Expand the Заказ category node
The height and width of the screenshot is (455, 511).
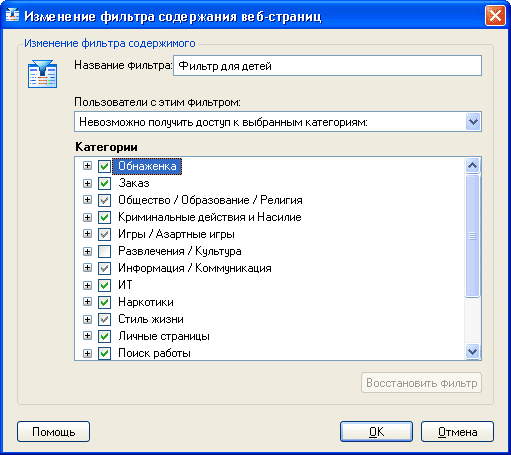[x=87, y=183]
